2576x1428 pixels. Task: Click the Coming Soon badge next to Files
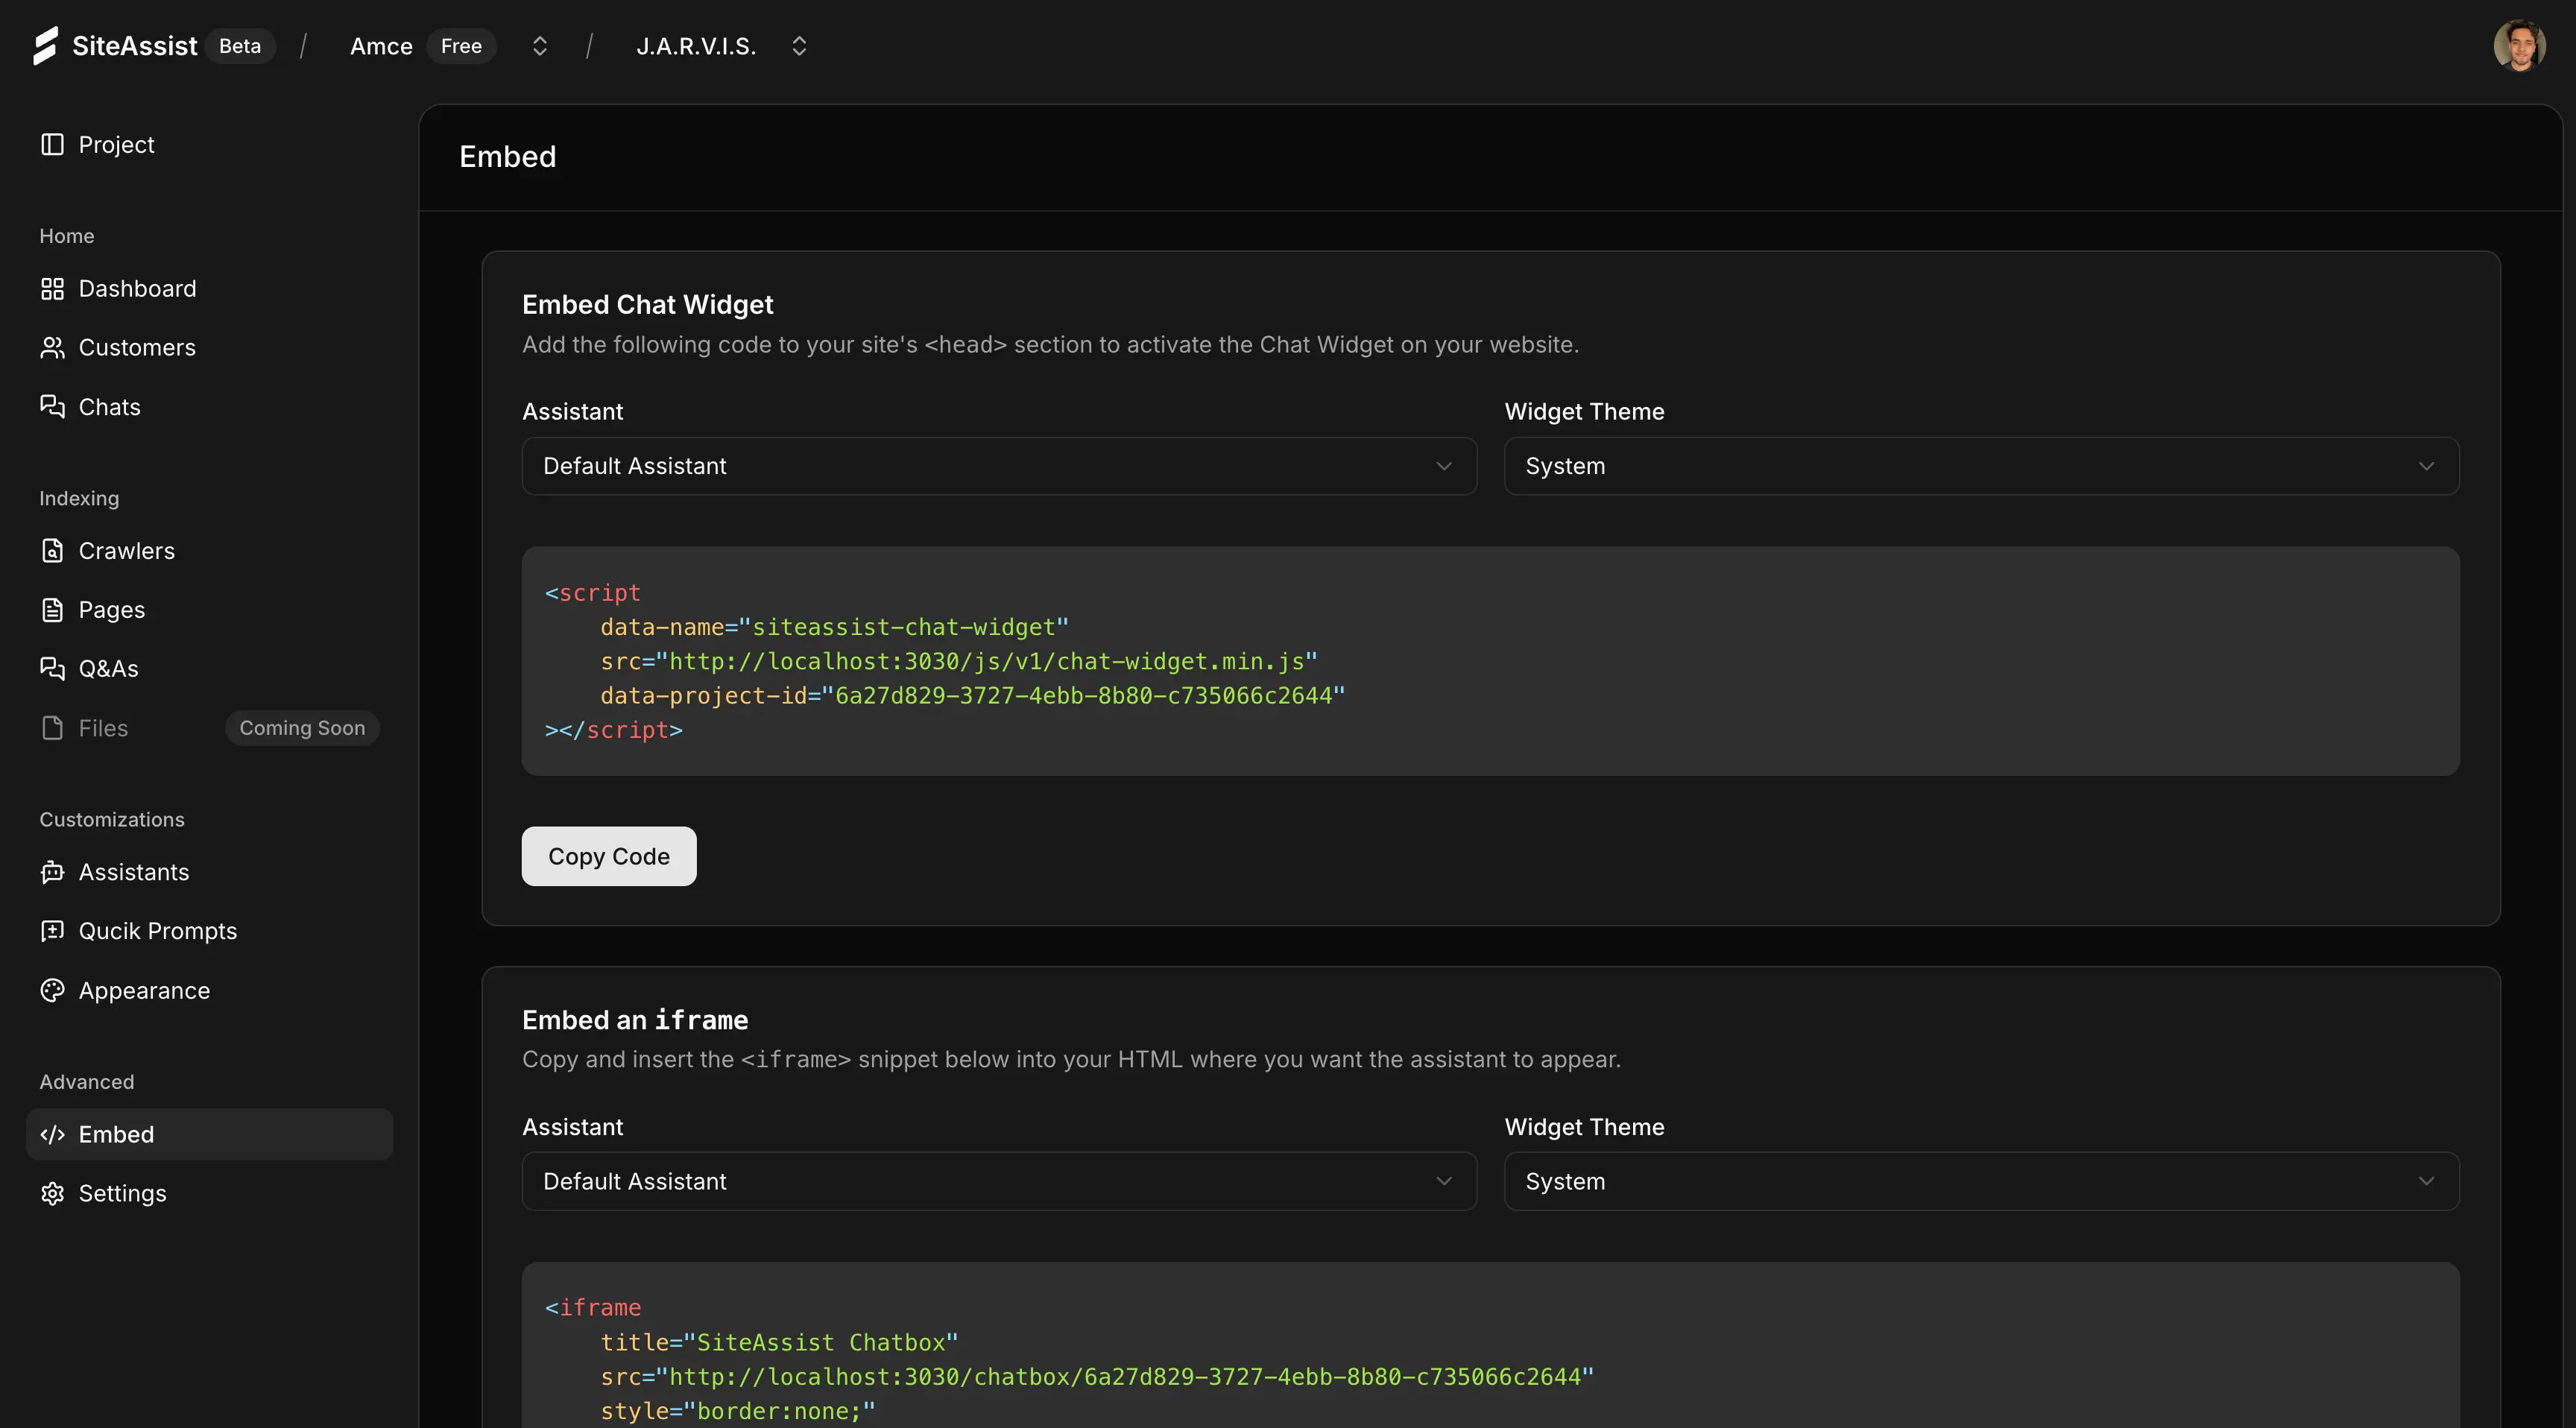point(302,728)
